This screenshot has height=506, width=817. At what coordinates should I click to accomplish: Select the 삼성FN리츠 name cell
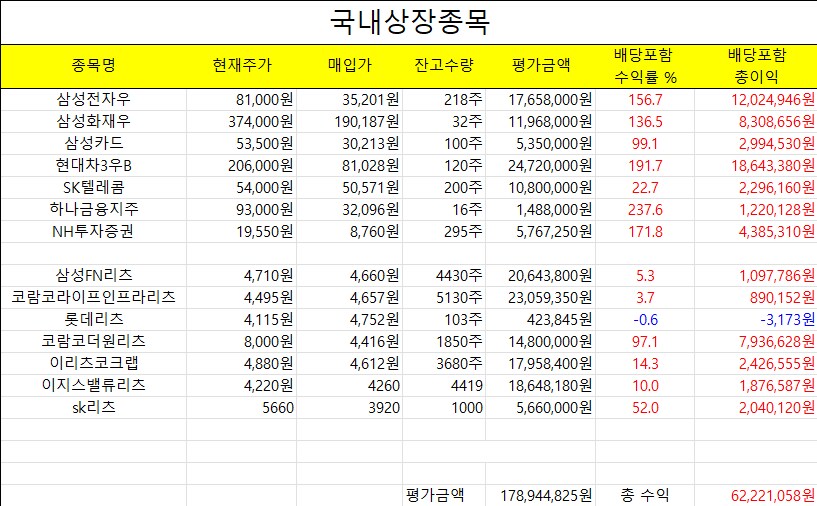pyautogui.click(x=94, y=275)
